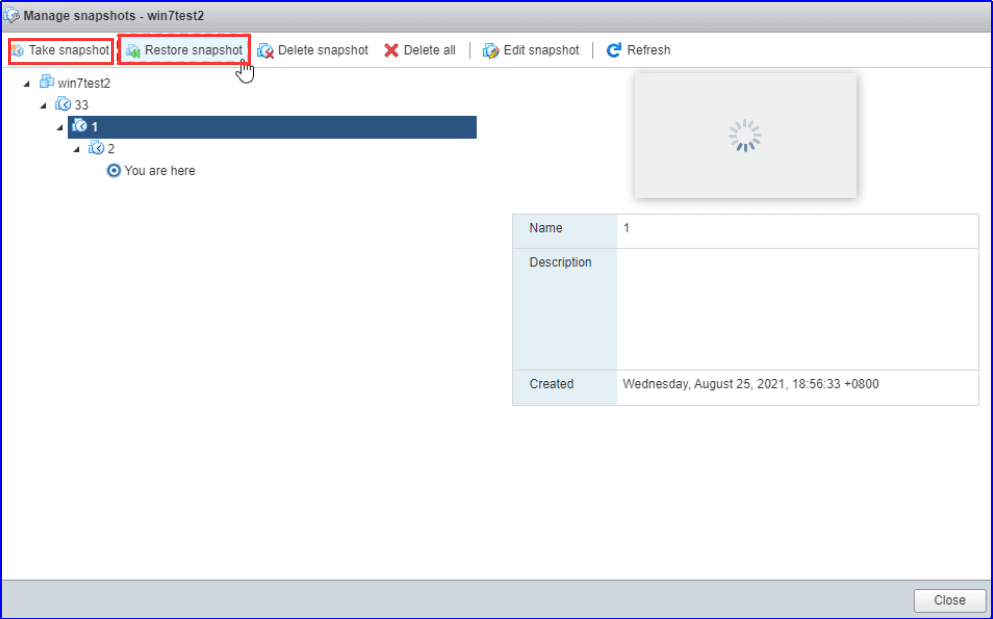Click the snapshot icon beside 2
The width and height of the screenshot is (993, 619).
[x=96, y=148]
